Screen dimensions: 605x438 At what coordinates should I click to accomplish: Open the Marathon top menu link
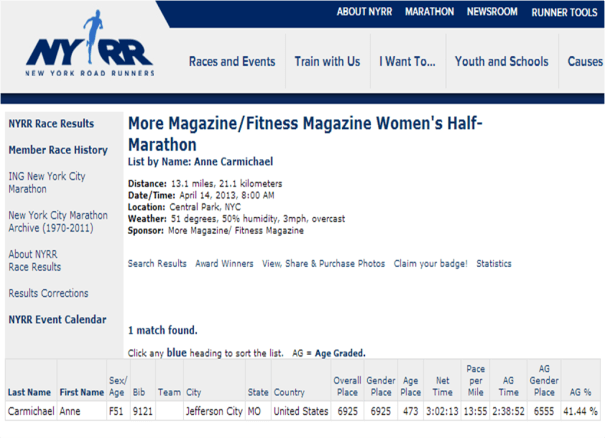tap(429, 12)
